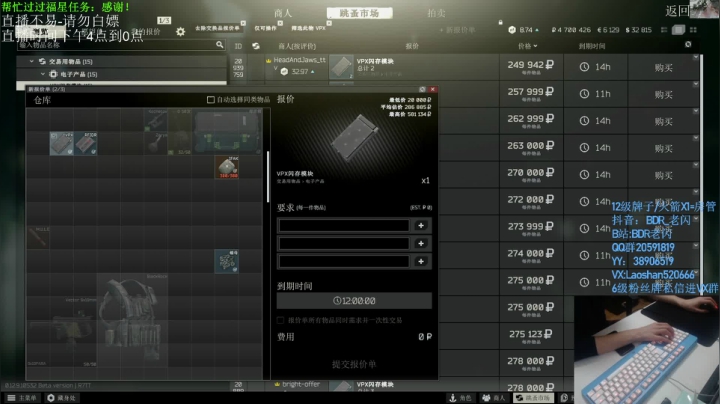Click the lock icon near new offer
Screen dimensions: 720x404
501,22
